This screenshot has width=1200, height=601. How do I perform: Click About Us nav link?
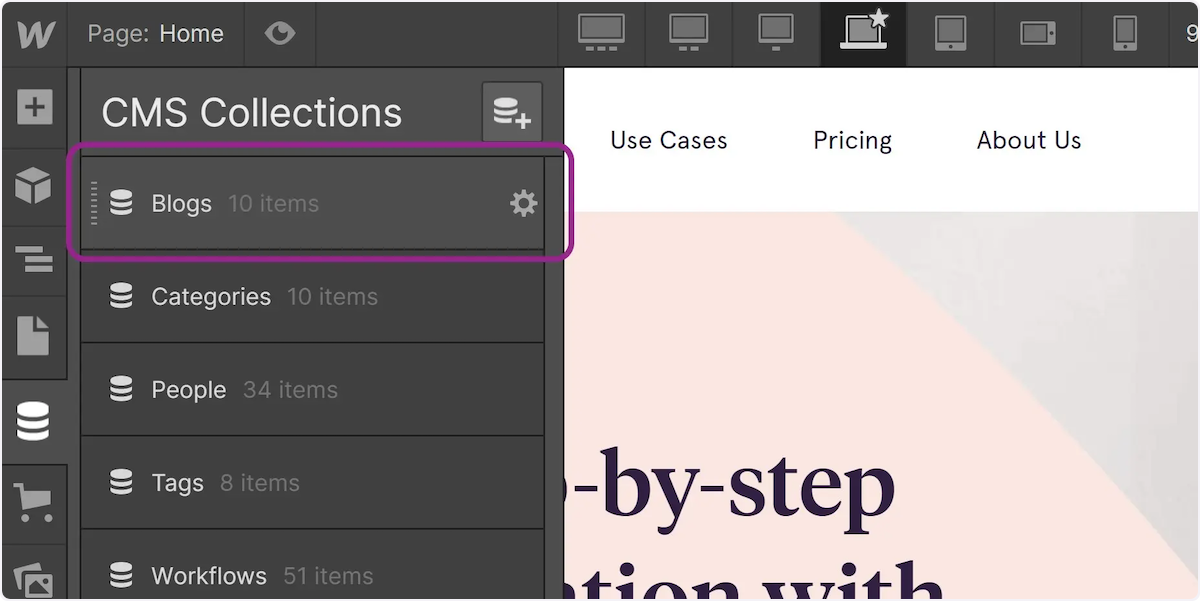click(1029, 141)
